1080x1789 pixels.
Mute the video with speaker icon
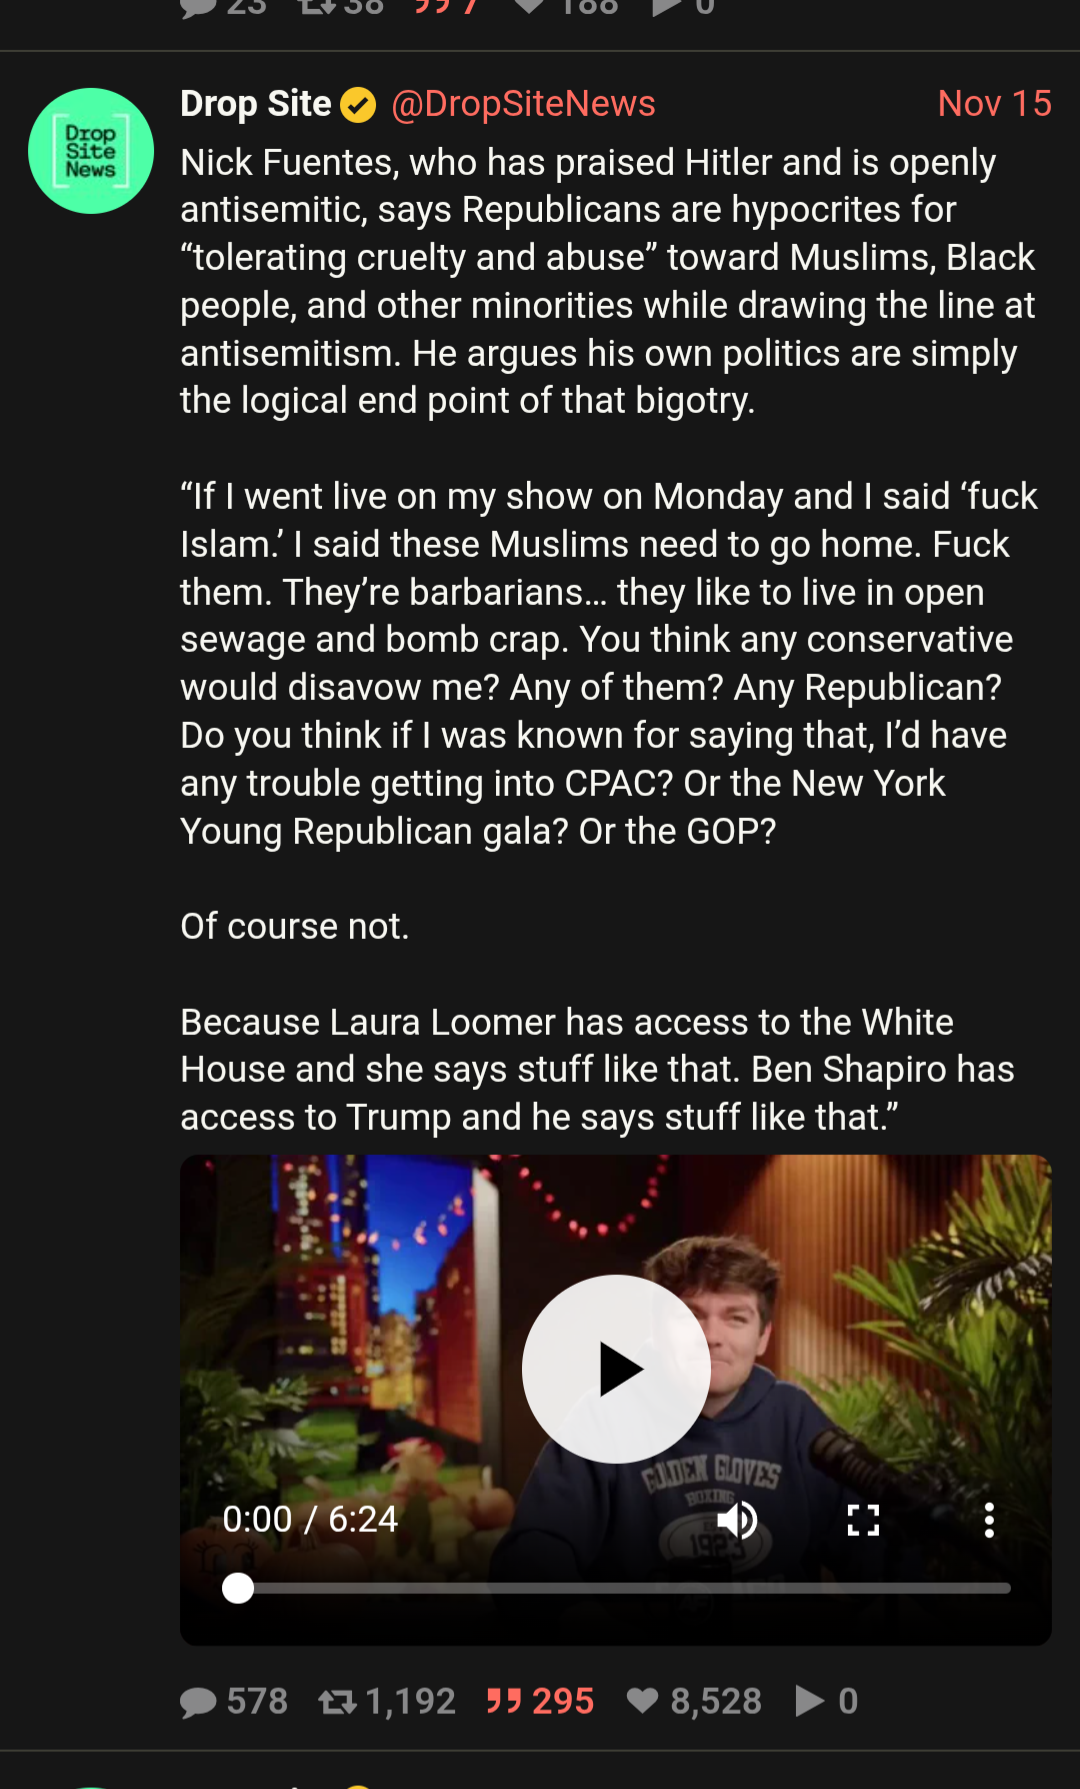pos(737,1520)
